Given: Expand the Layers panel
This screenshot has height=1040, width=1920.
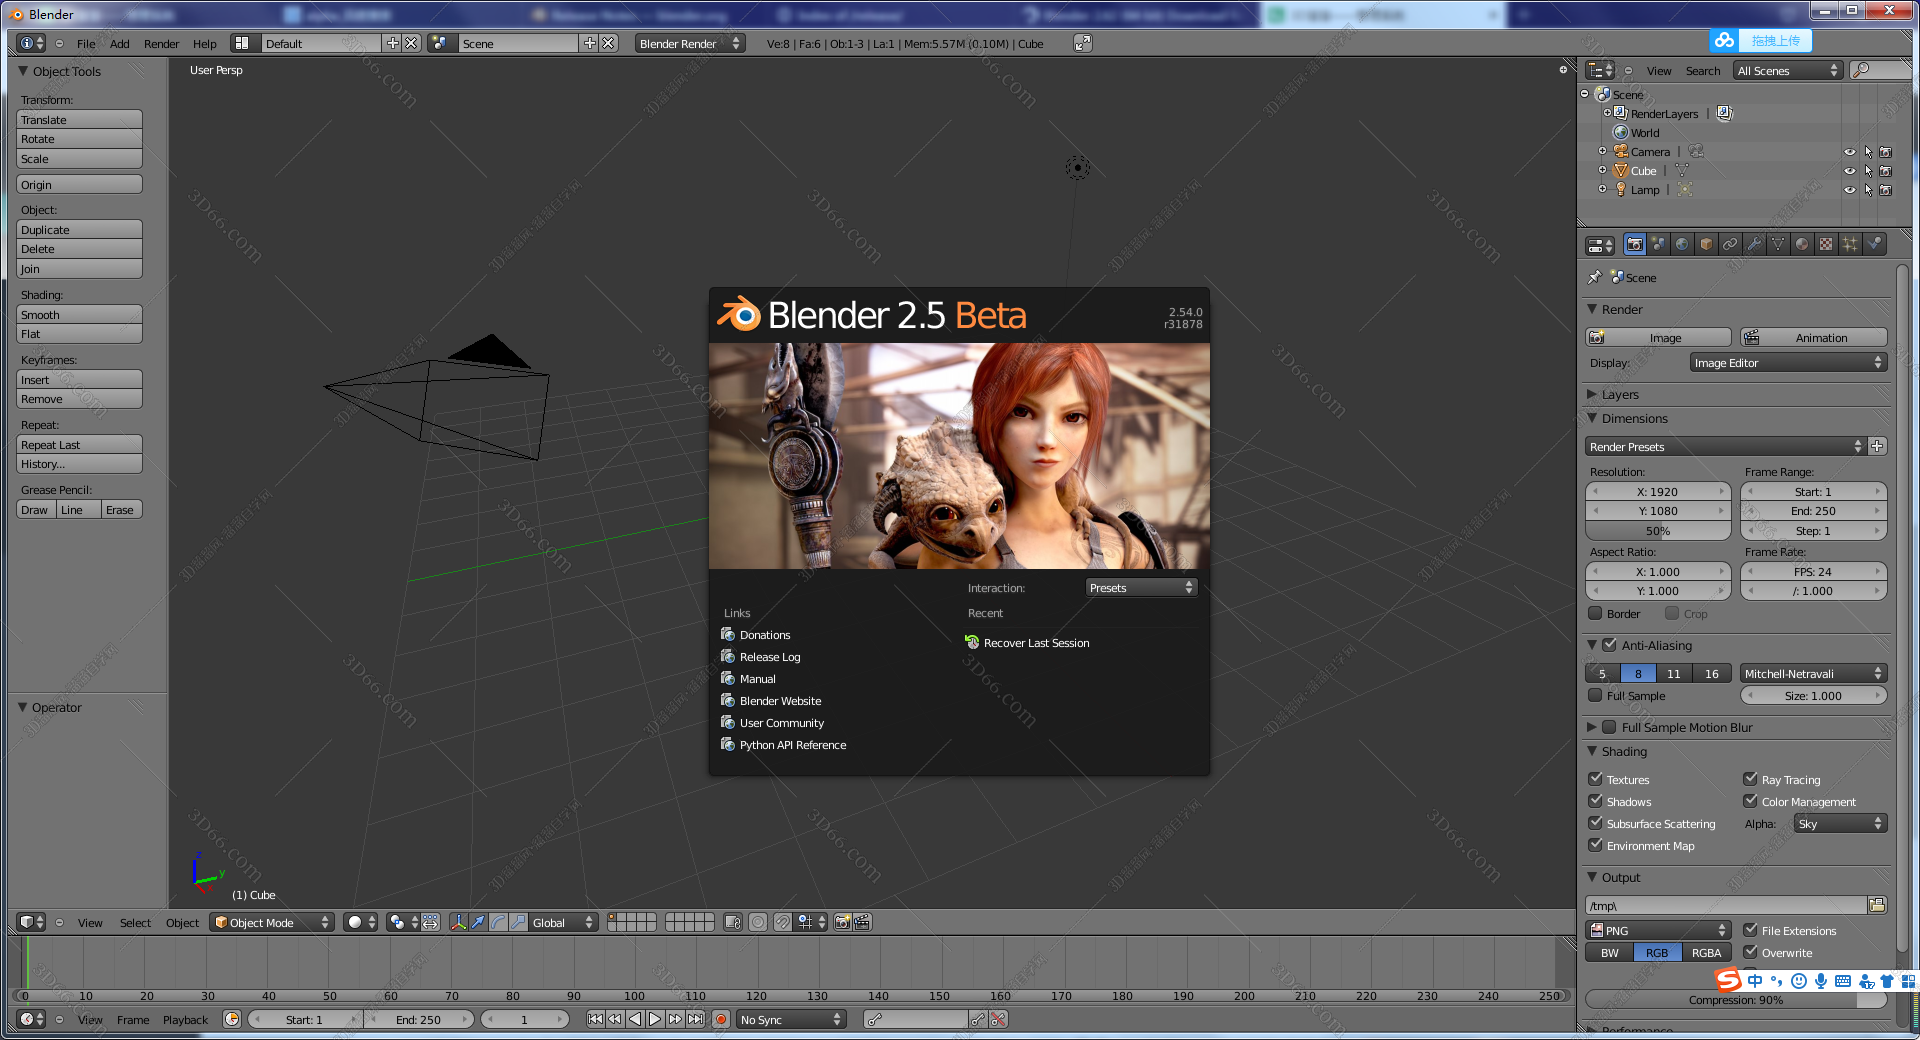Looking at the screenshot, I should (1620, 394).
